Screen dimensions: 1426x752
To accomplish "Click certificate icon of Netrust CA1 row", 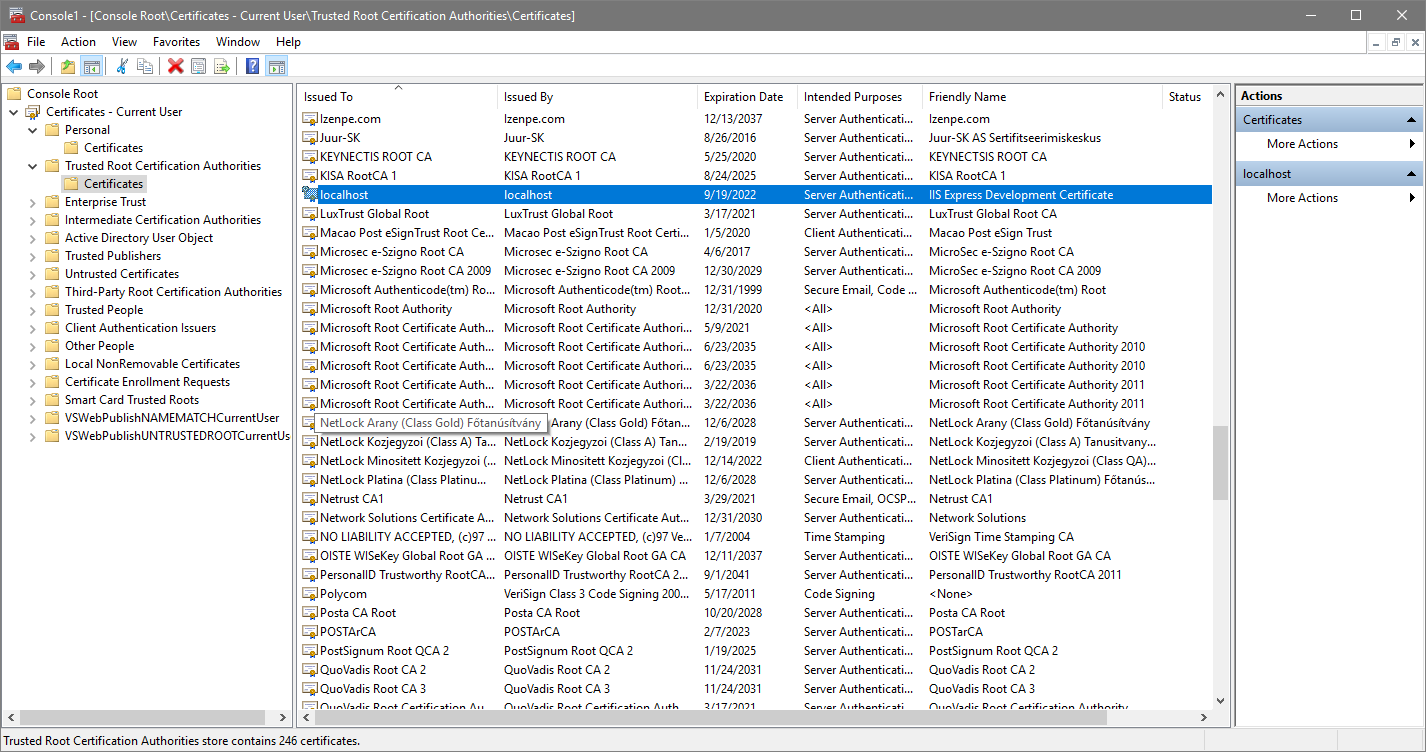I will pos(310,499).
